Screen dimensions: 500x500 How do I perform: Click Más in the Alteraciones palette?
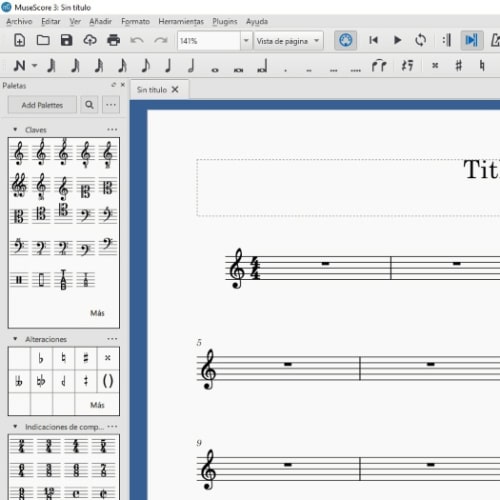point(97,405)
